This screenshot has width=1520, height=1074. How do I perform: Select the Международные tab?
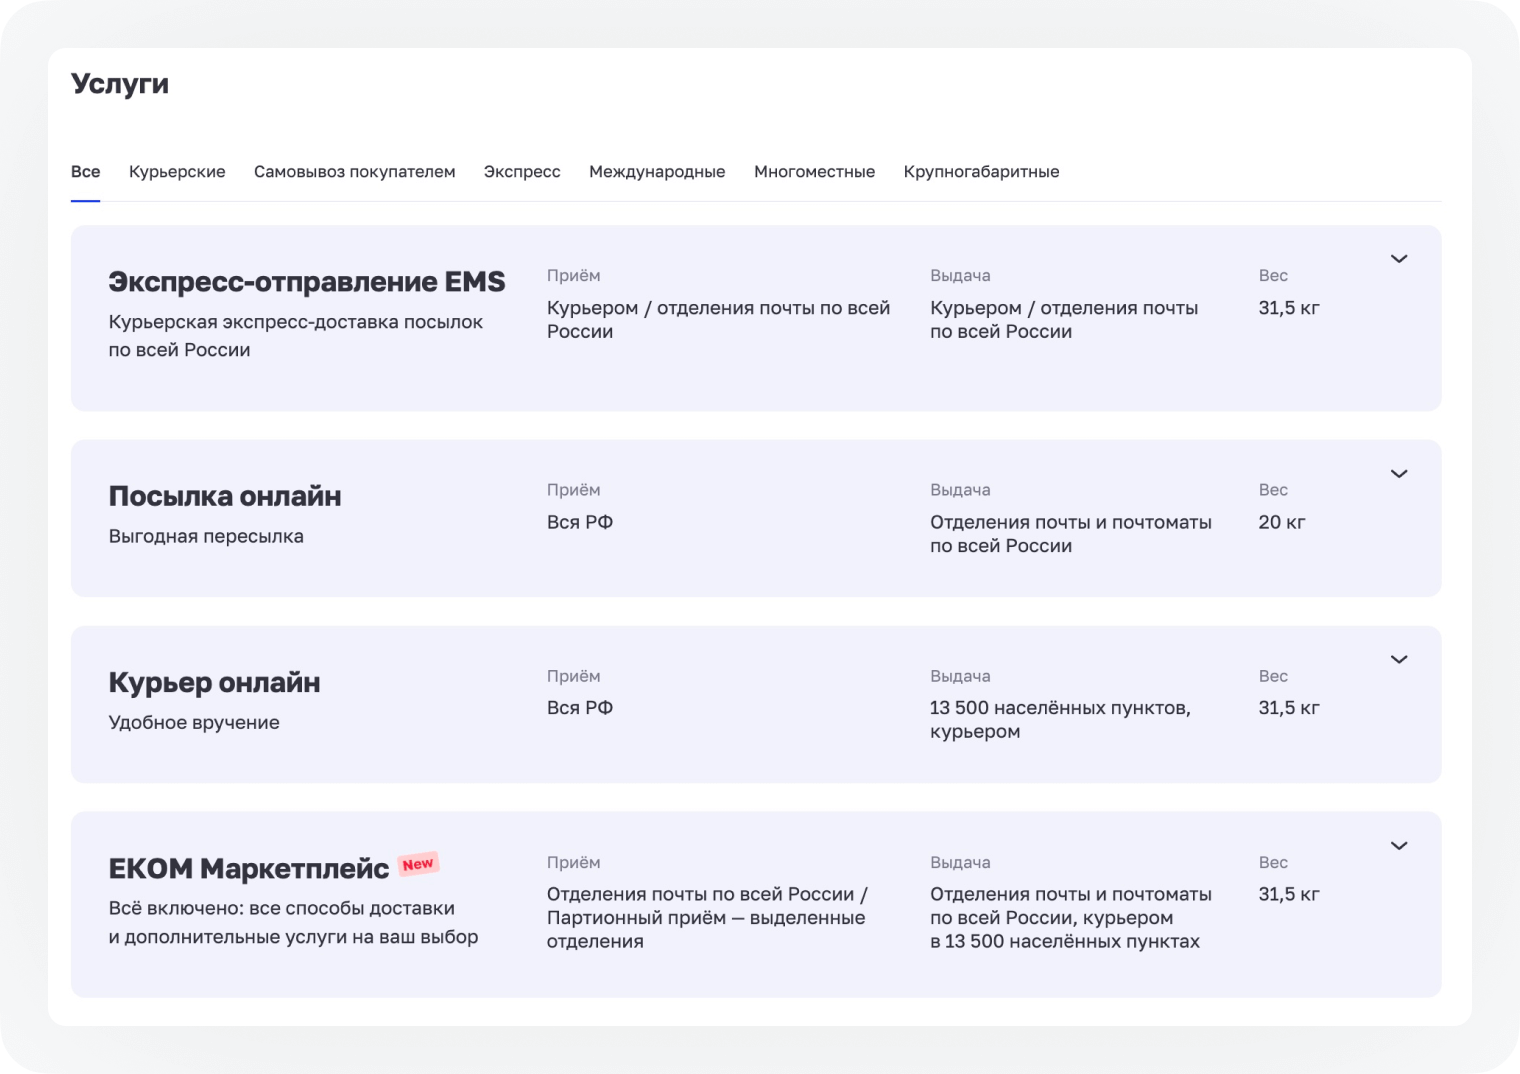[x=658, y=171]
